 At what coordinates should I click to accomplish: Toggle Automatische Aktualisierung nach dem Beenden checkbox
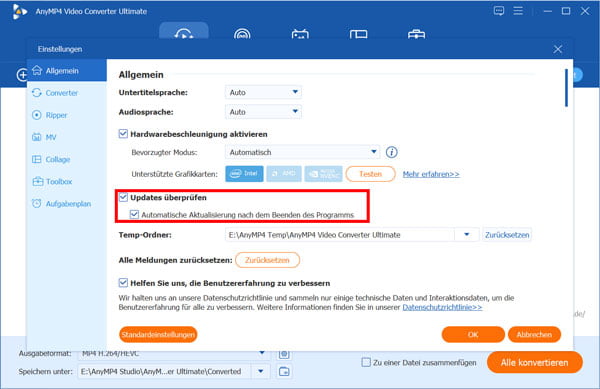pos(134,215)
